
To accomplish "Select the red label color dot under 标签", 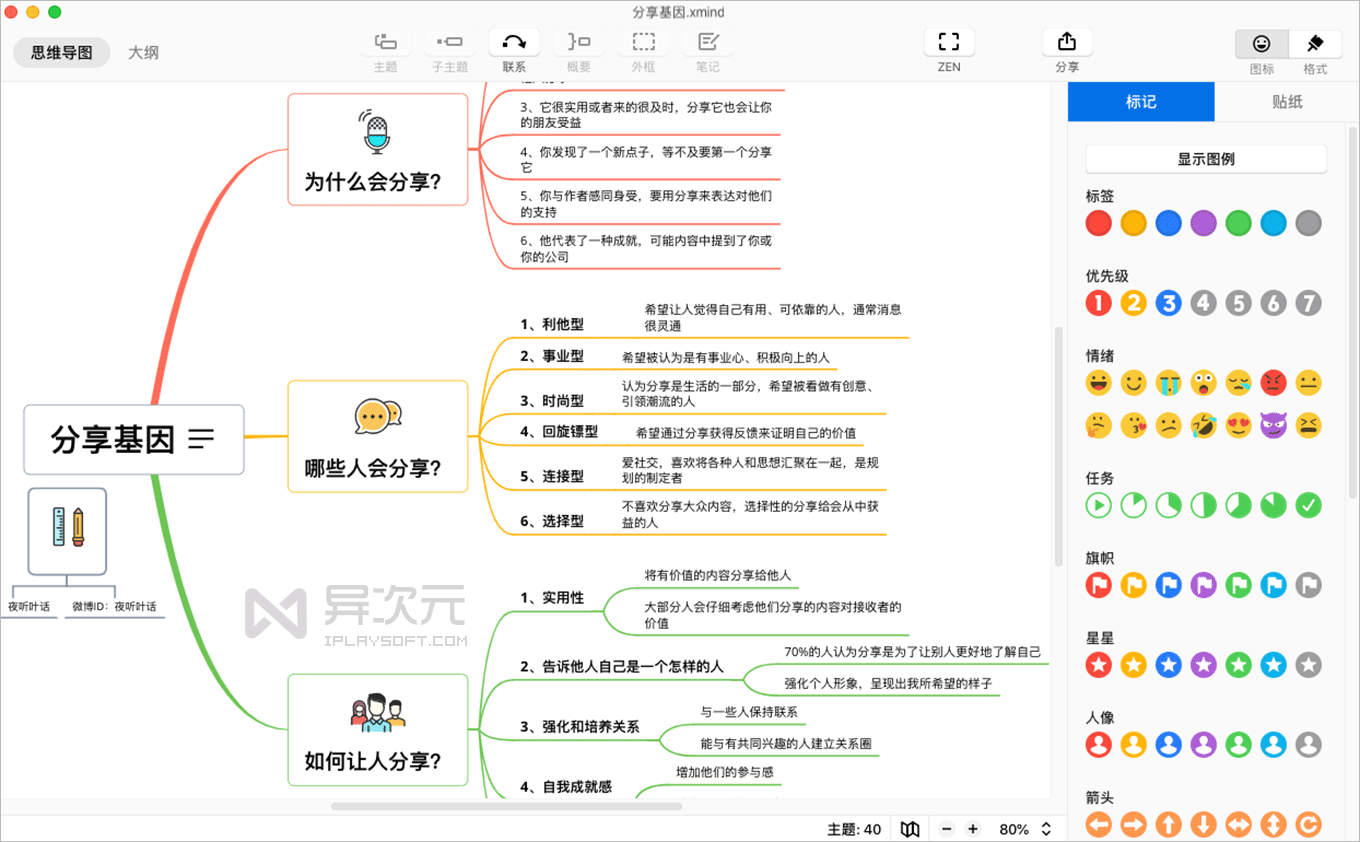I will tap(1098, 223).
